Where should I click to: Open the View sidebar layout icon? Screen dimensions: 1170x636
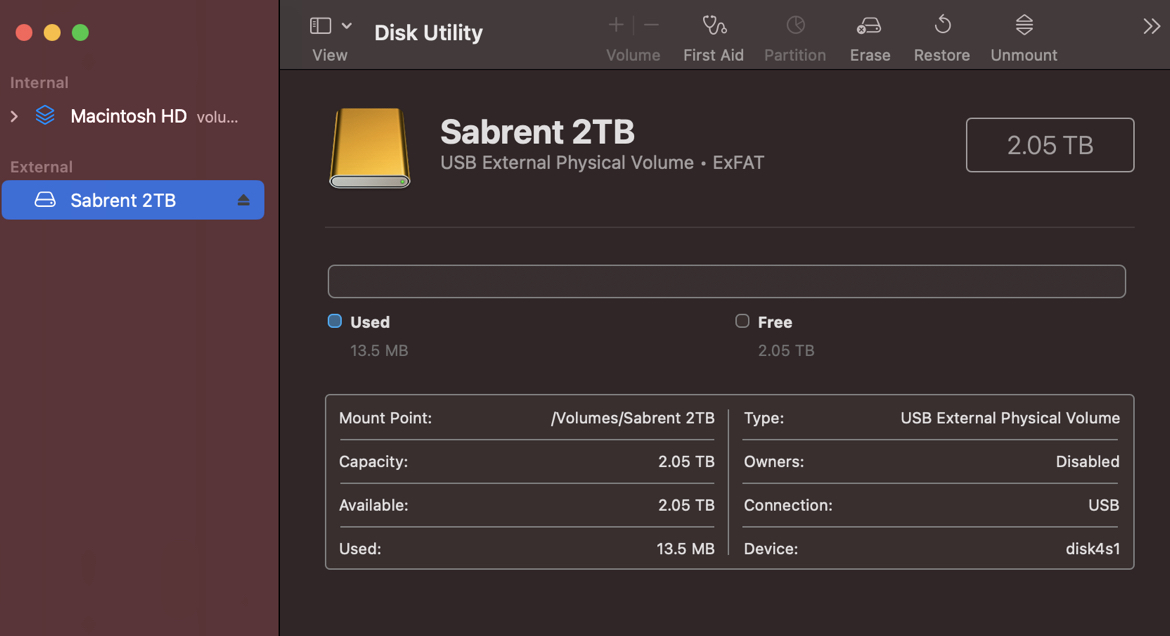click(320, 26)
